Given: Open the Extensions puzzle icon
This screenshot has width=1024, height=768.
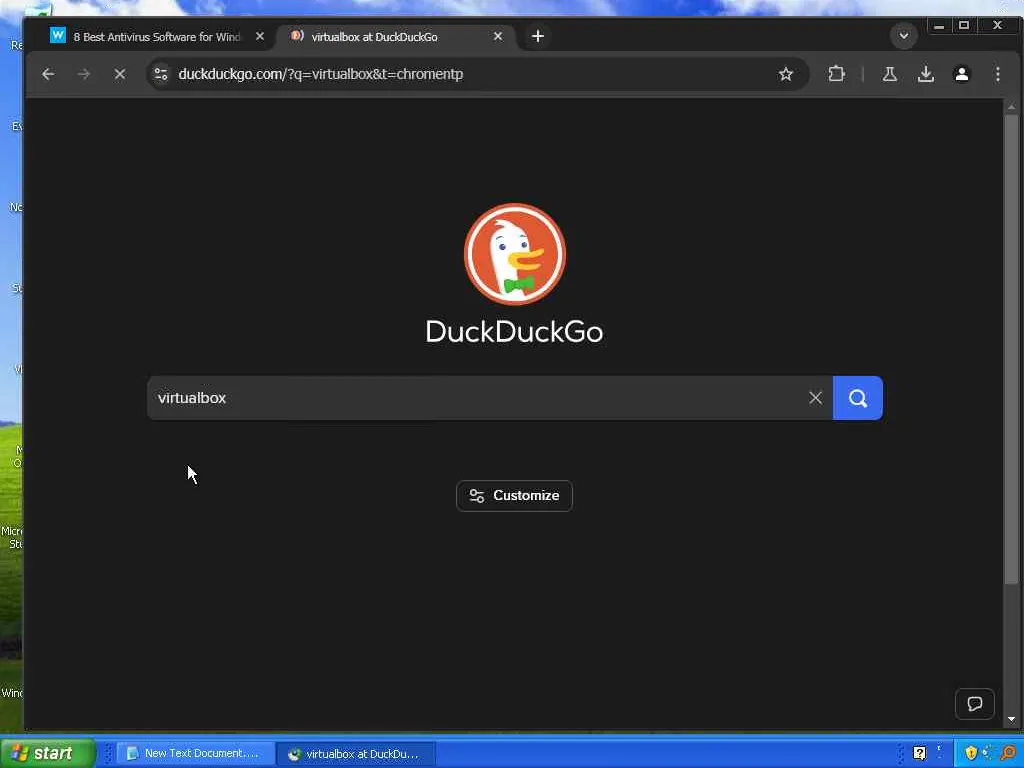Looking at the screenshot, I should (x=836, y=74).
